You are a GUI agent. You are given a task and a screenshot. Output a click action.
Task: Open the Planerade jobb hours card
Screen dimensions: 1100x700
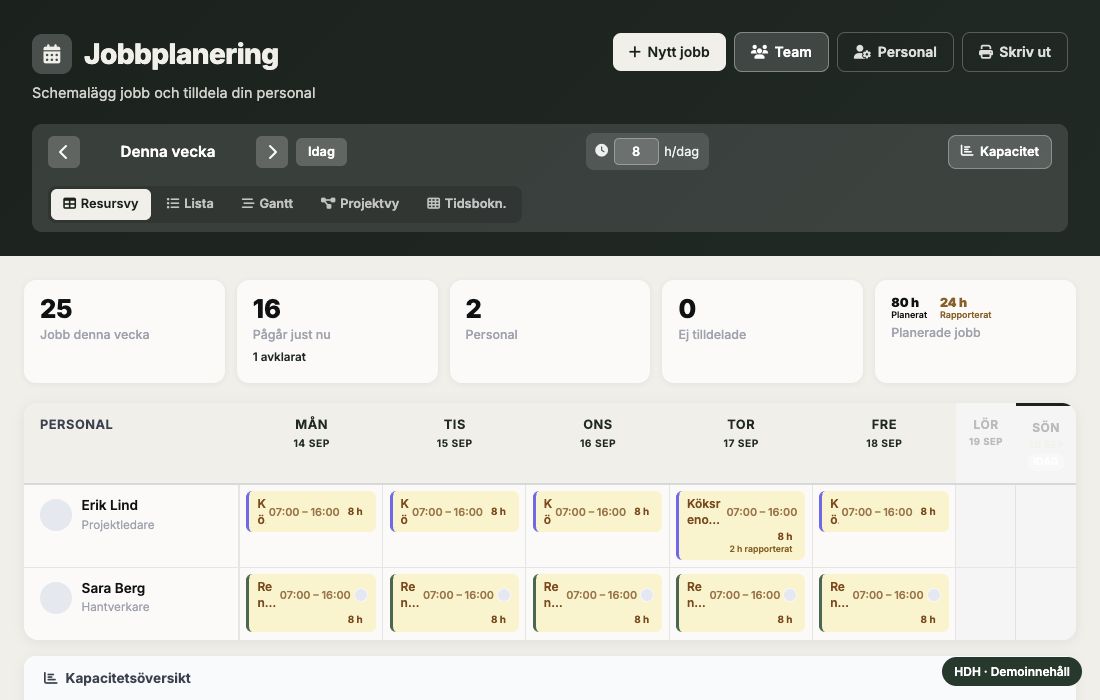(975, 332)
